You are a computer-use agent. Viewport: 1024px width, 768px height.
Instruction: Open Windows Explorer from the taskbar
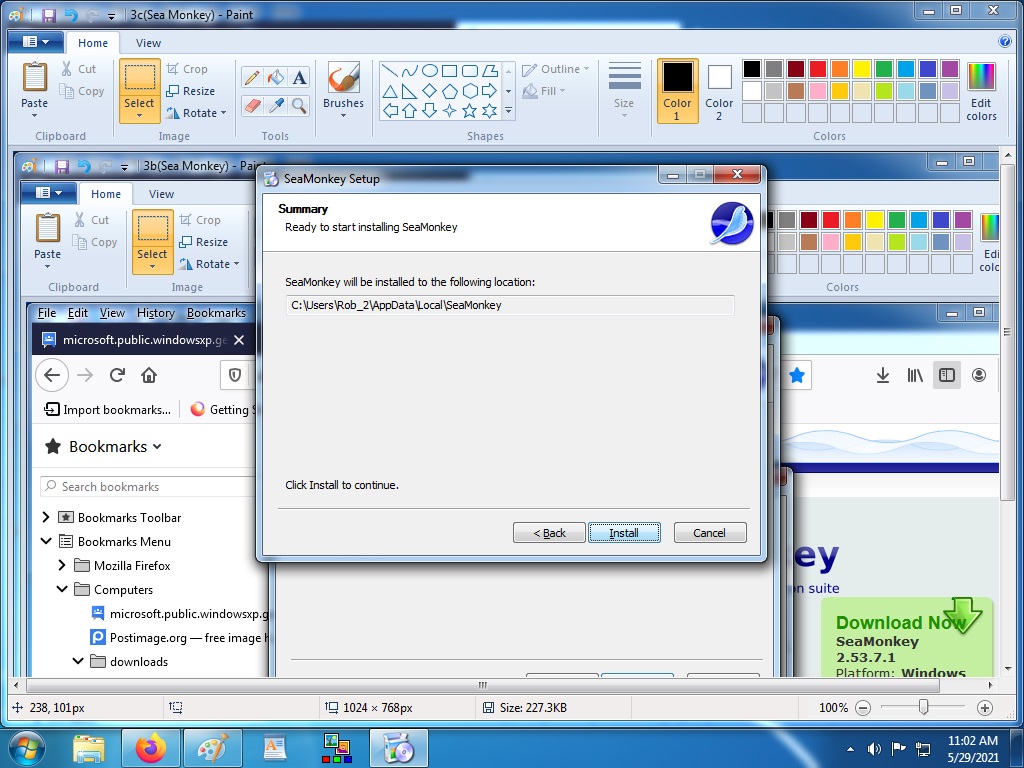coord(89,748)
